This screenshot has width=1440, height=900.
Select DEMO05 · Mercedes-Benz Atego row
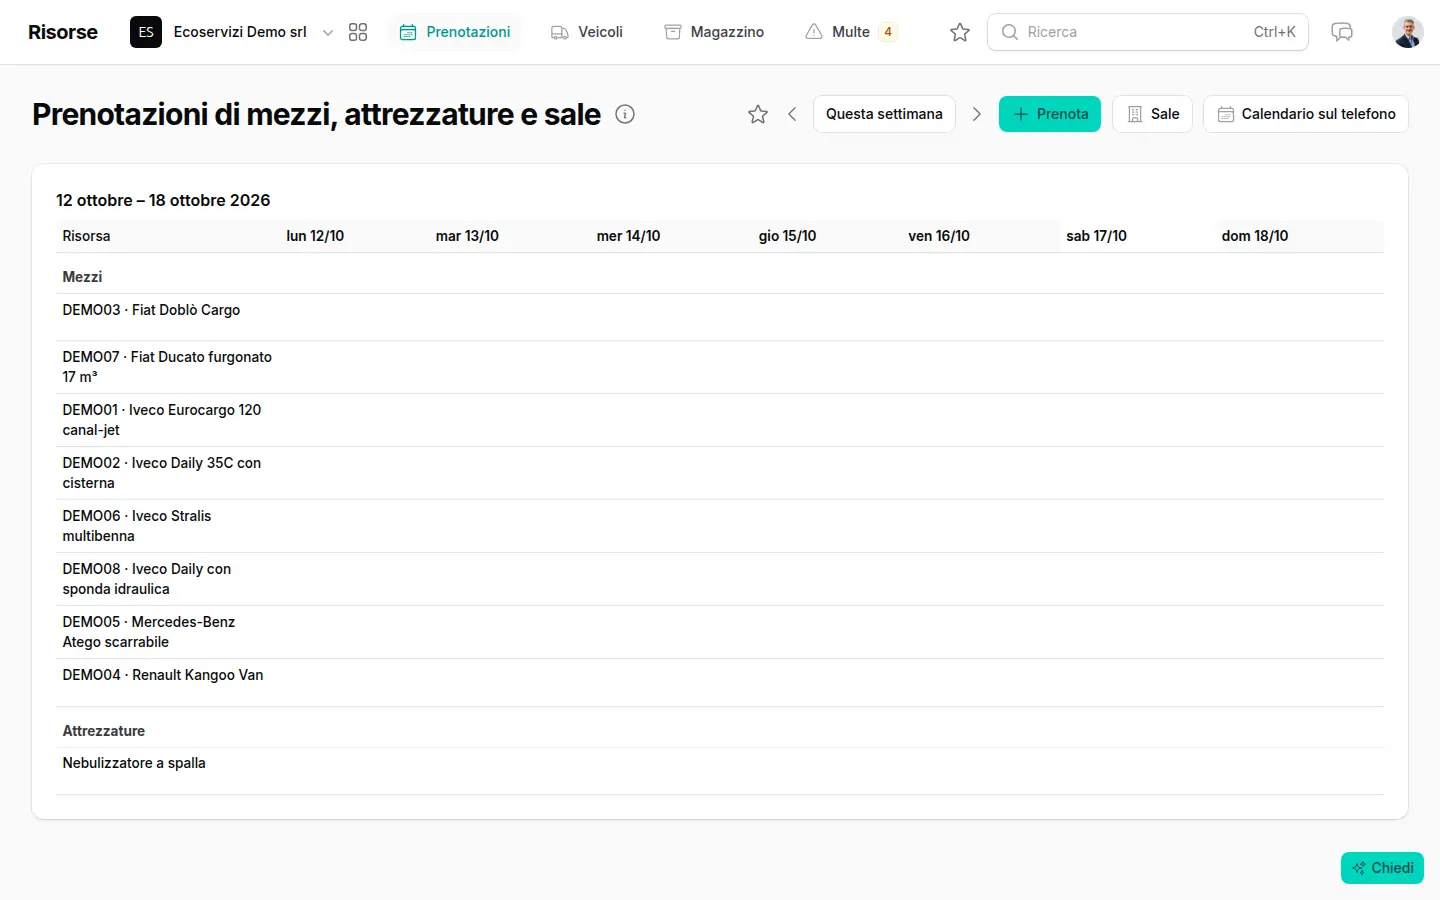point(720,632)
